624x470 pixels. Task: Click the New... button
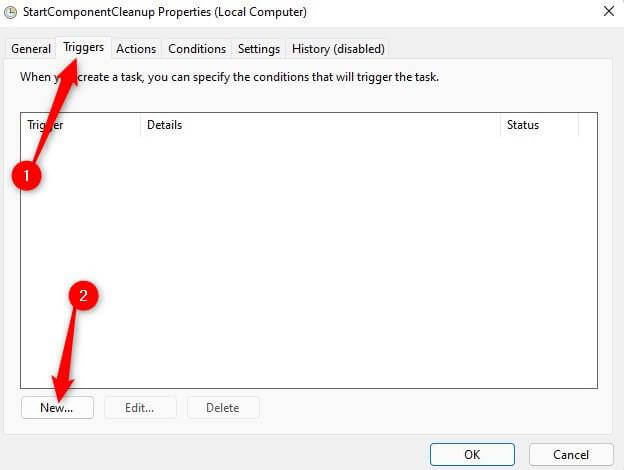point(57,408)
